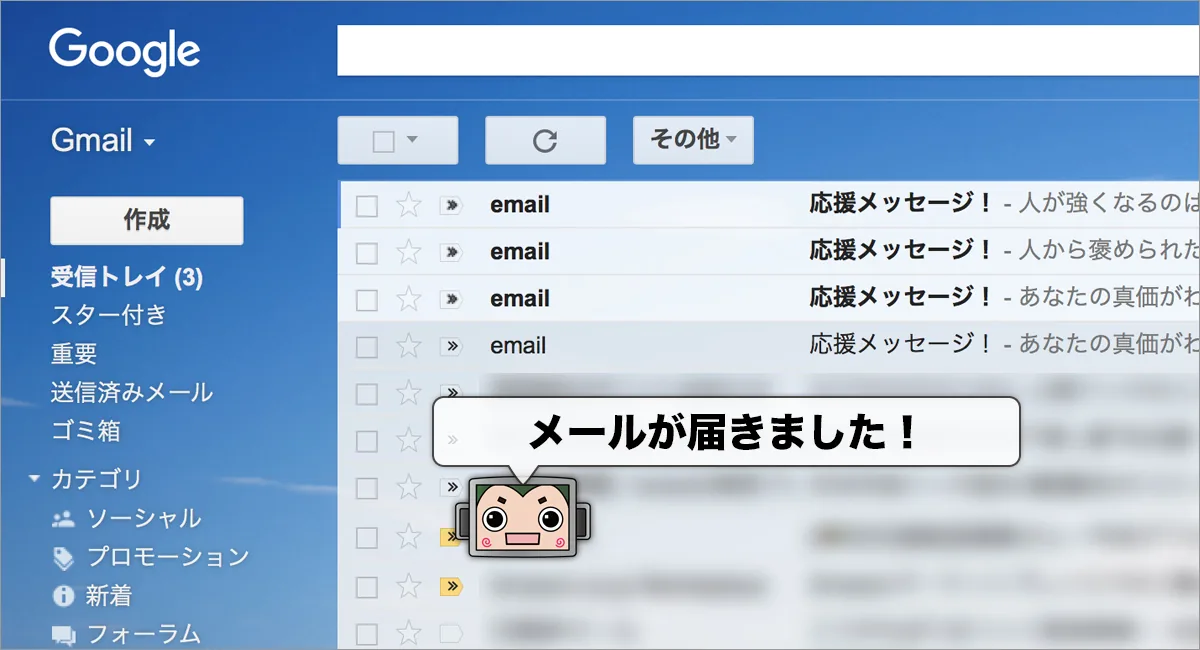Image resolution: width=1200 pixels, height=650 pixels.
Task: Tick the select-all checkbox in toolbar
Action: [x=383, y=141]
